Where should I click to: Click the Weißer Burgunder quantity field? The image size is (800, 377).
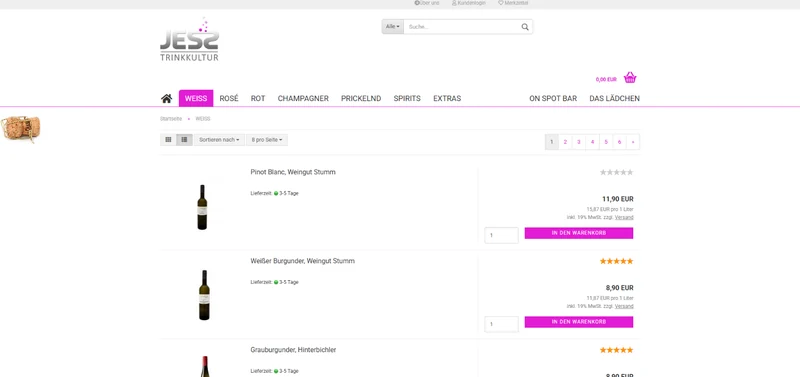(502, 324)
